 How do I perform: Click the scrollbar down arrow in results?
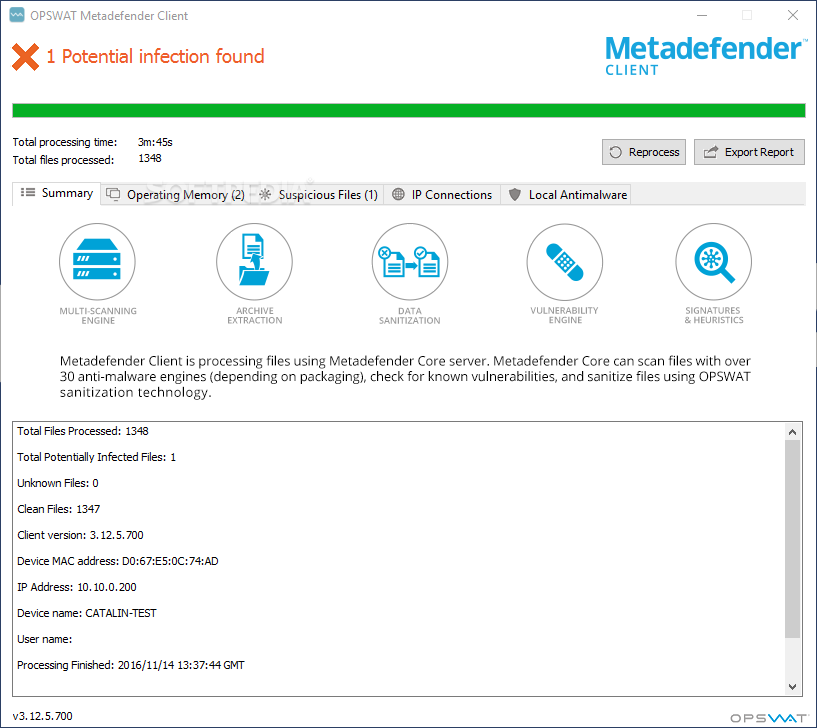click(793, 687)
